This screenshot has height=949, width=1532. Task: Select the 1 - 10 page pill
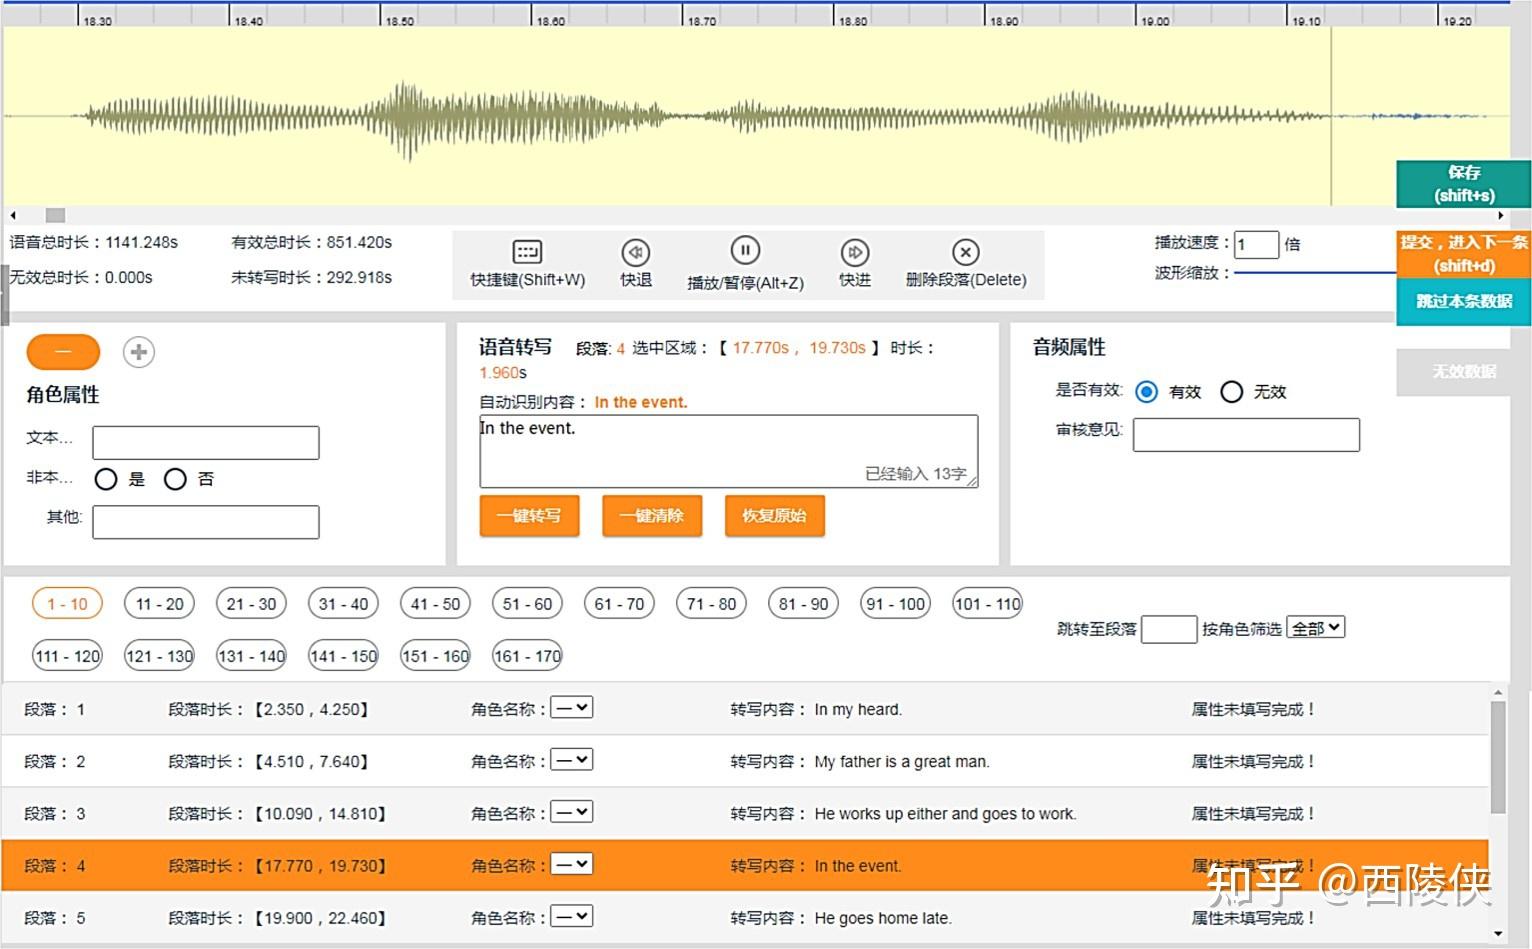(68, 604)
